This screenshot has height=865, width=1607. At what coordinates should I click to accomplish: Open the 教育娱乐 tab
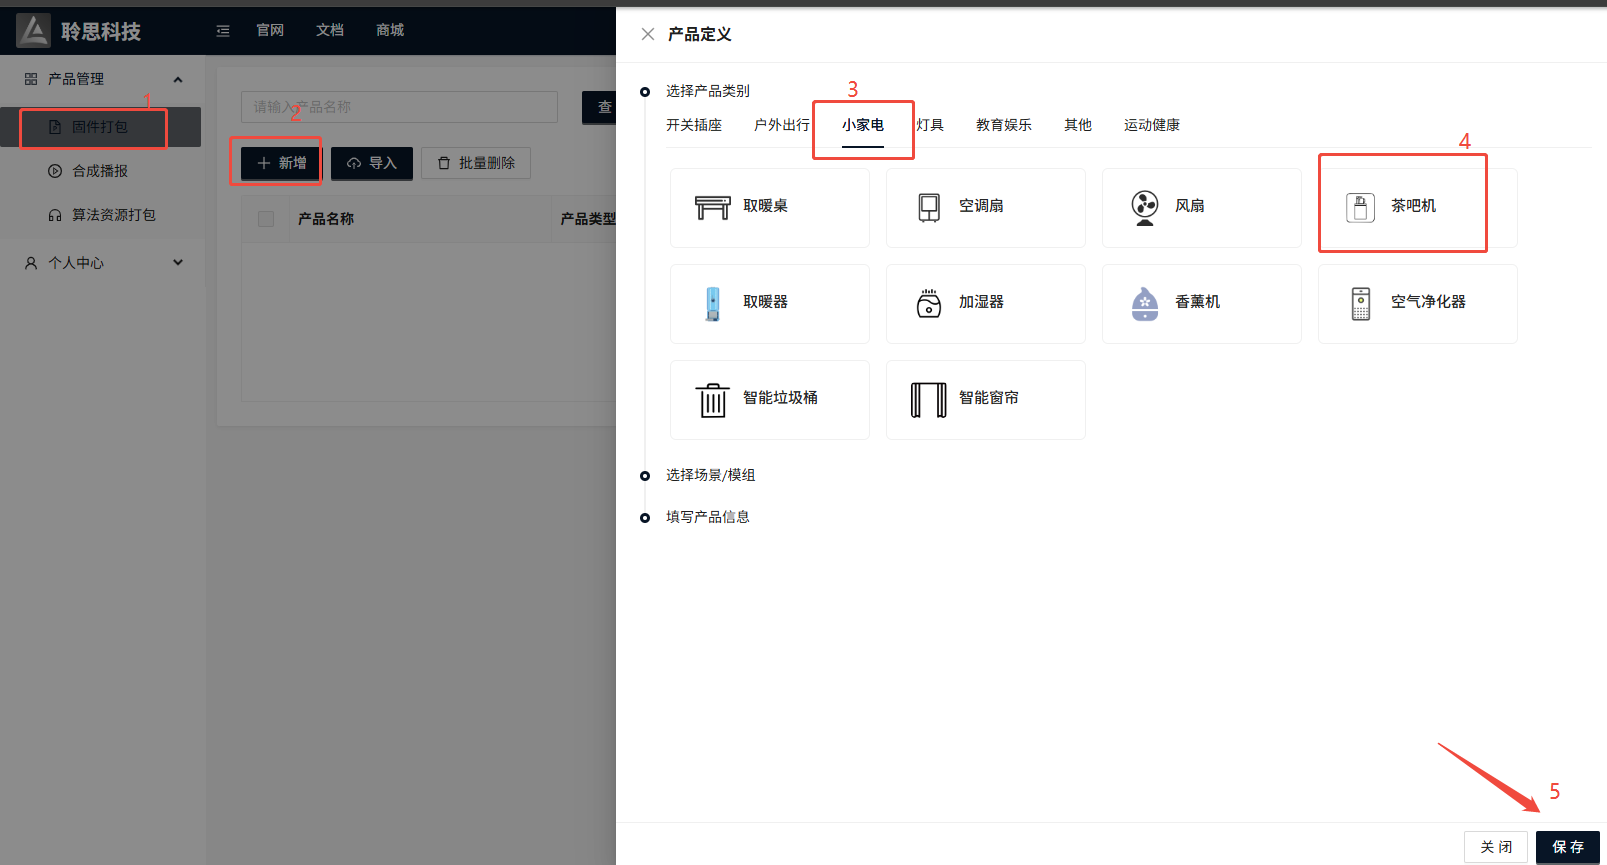1004,125
